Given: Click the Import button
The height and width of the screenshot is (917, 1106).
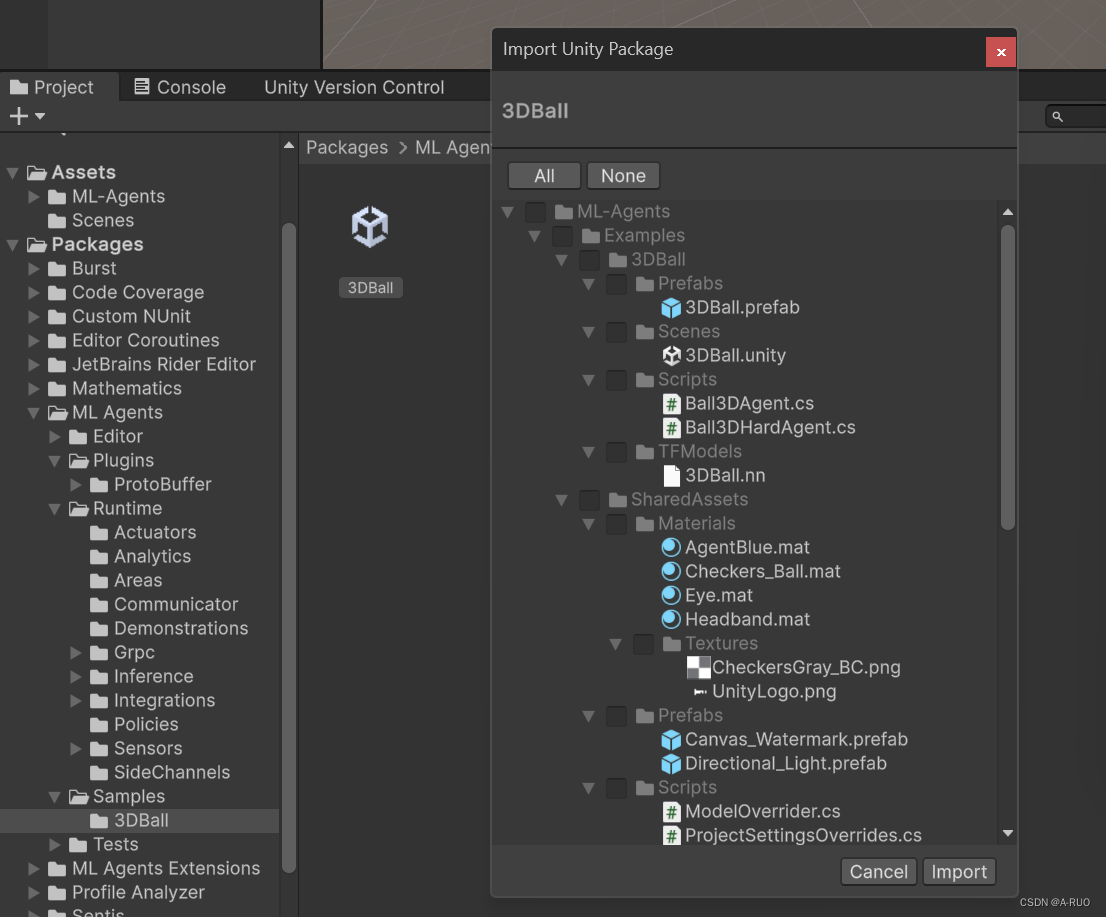Looking at the screenshot, I should 958,871.
